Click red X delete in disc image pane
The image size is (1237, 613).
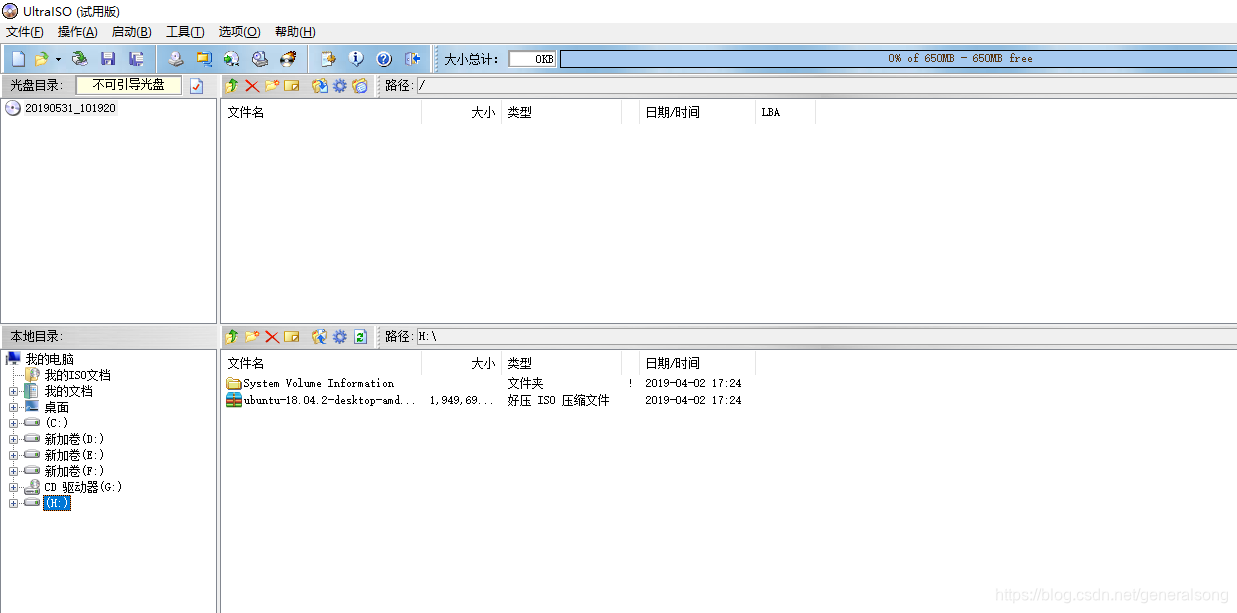tap(252, 86)
